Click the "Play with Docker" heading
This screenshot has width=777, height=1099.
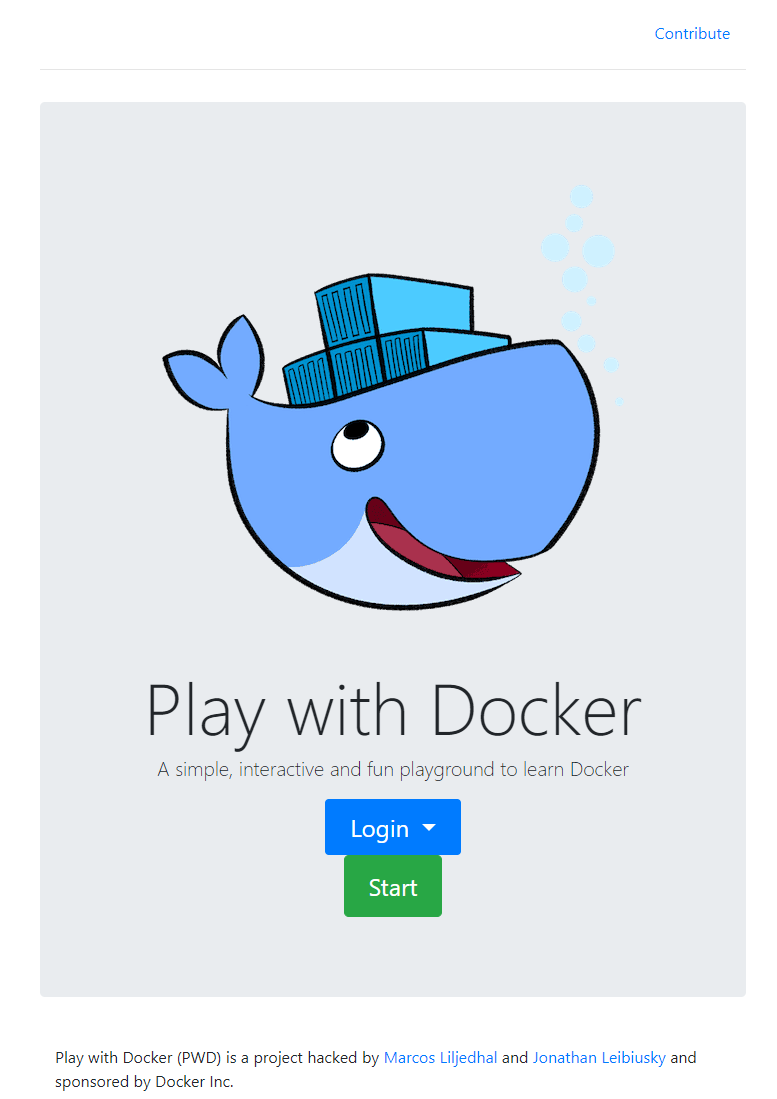click(x=392, y=711)
